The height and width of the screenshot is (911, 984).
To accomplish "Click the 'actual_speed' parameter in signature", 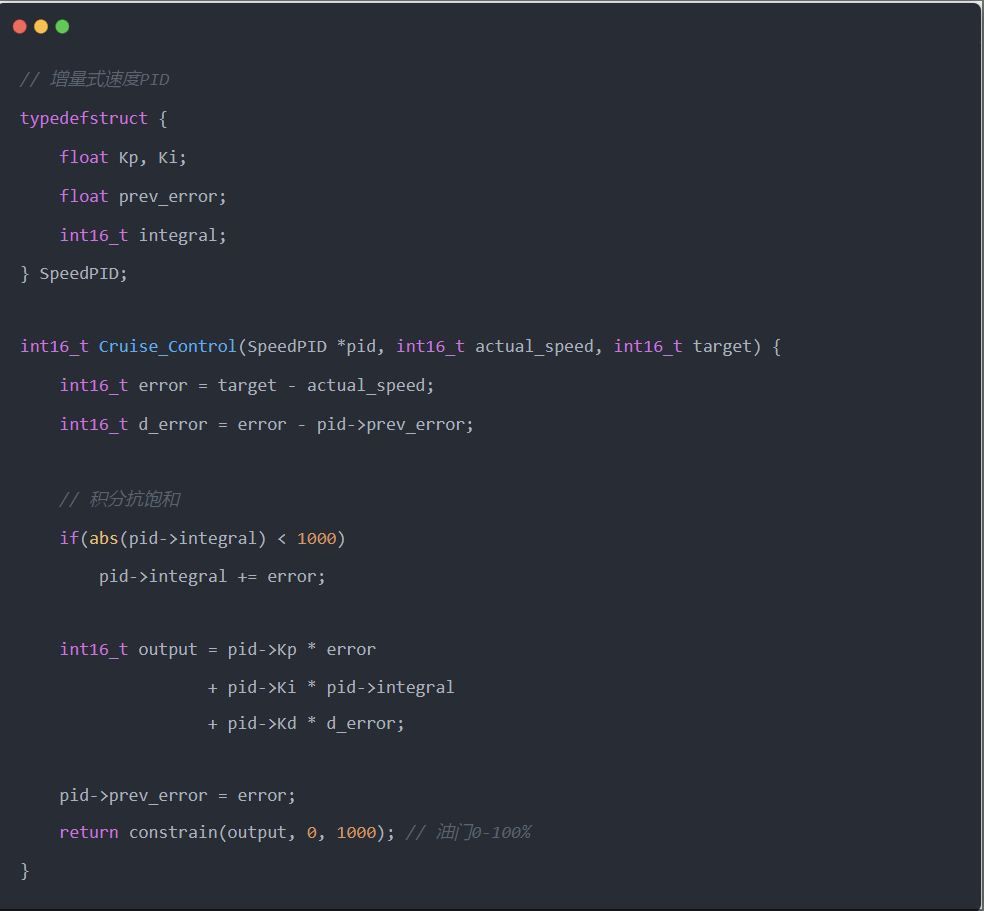I will [534, 346].
